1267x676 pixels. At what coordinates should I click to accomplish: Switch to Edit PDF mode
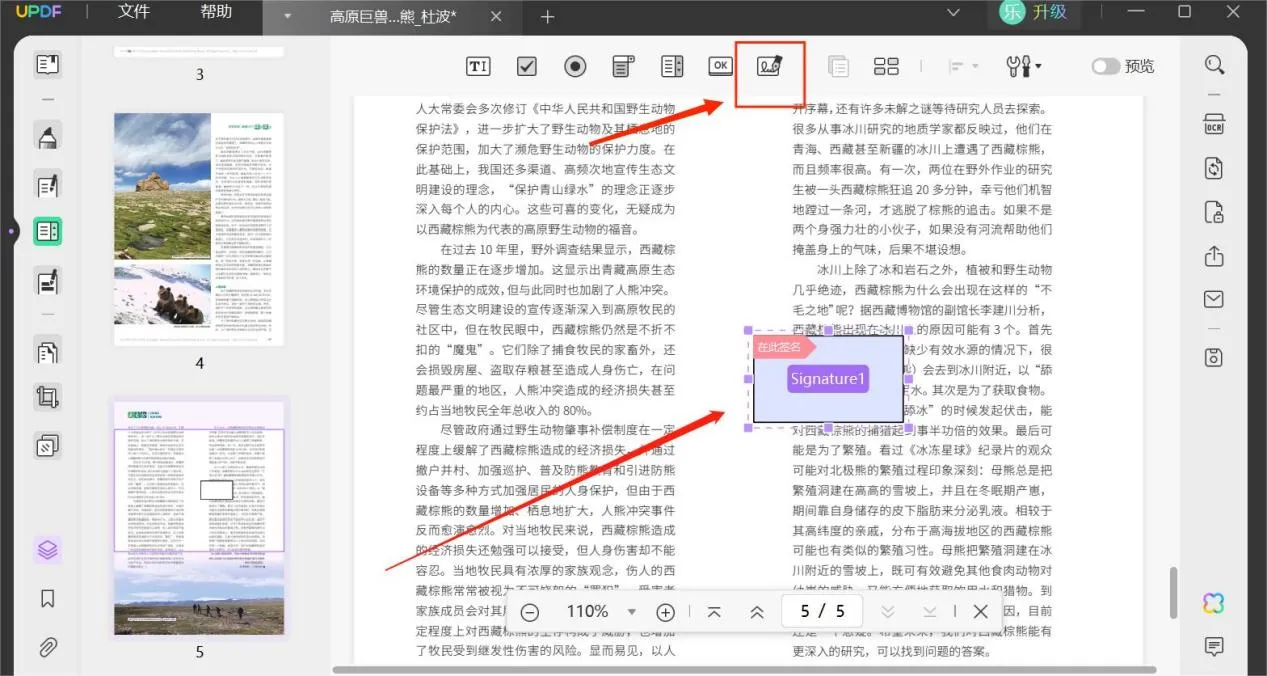tap(47, 185)
